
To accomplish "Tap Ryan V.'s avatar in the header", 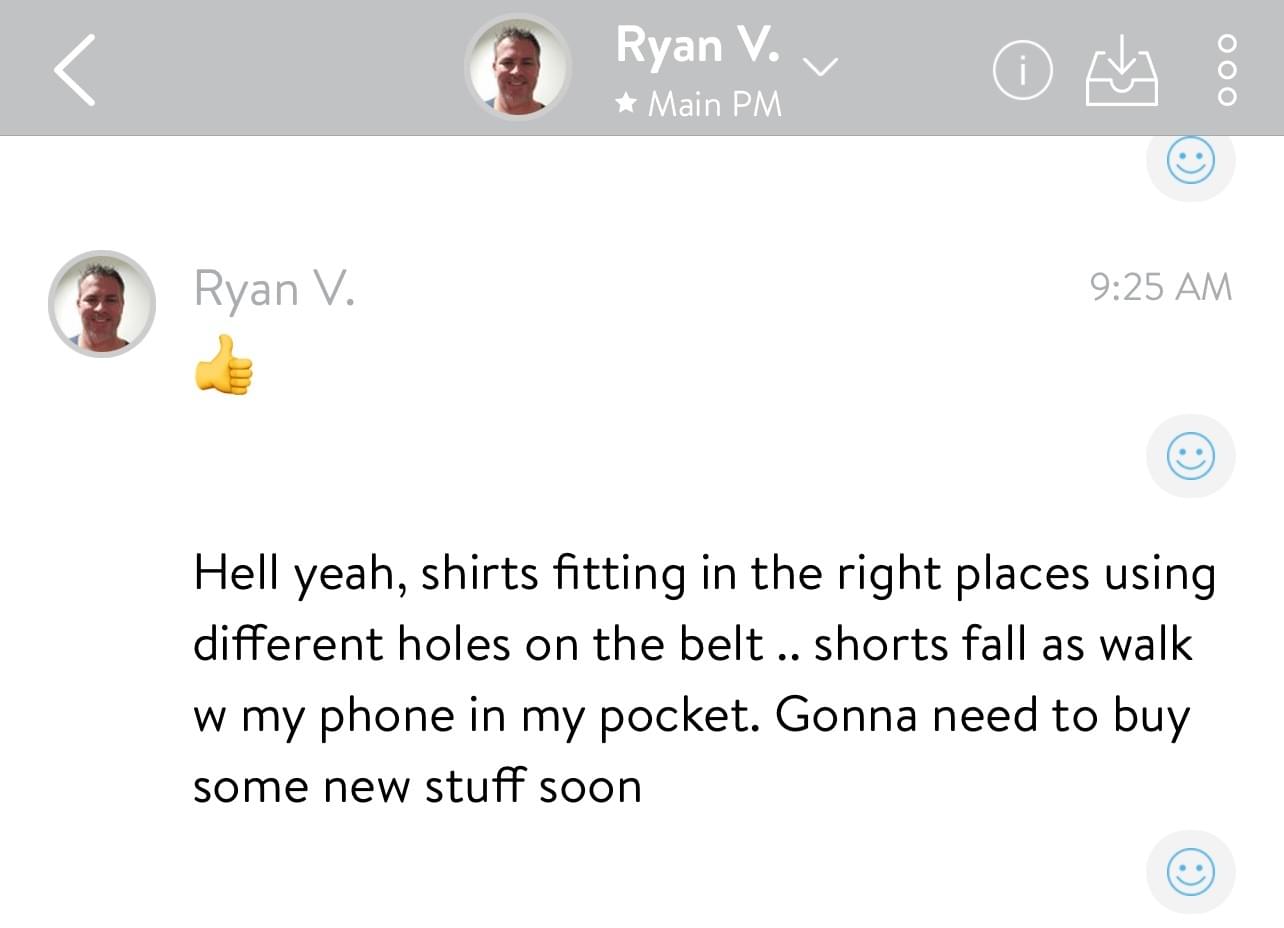I will tap(518, 68).
